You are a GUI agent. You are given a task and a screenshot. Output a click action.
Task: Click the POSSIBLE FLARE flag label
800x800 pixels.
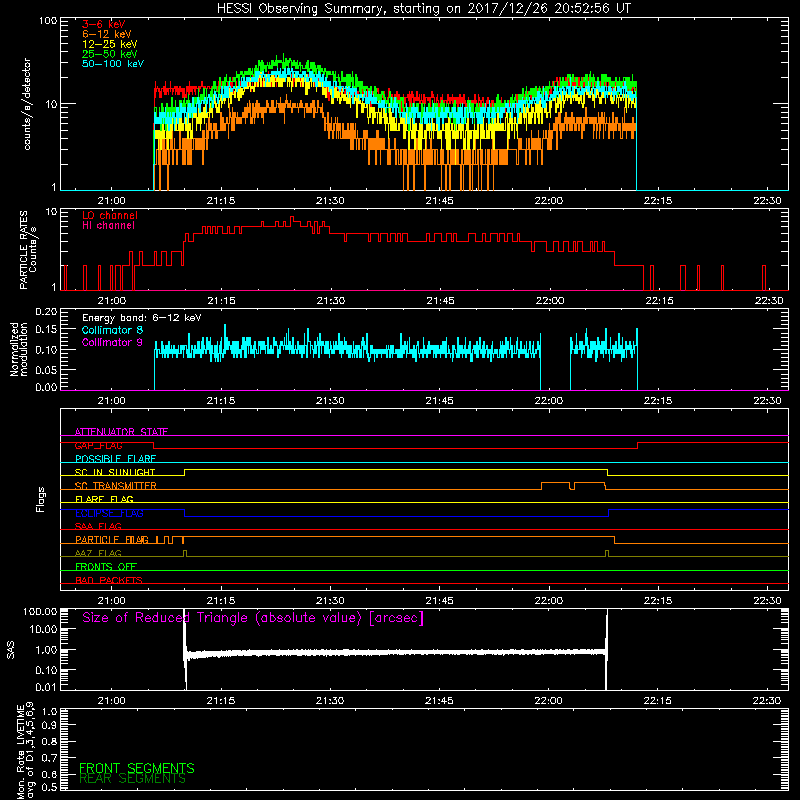tap(115, 459)
